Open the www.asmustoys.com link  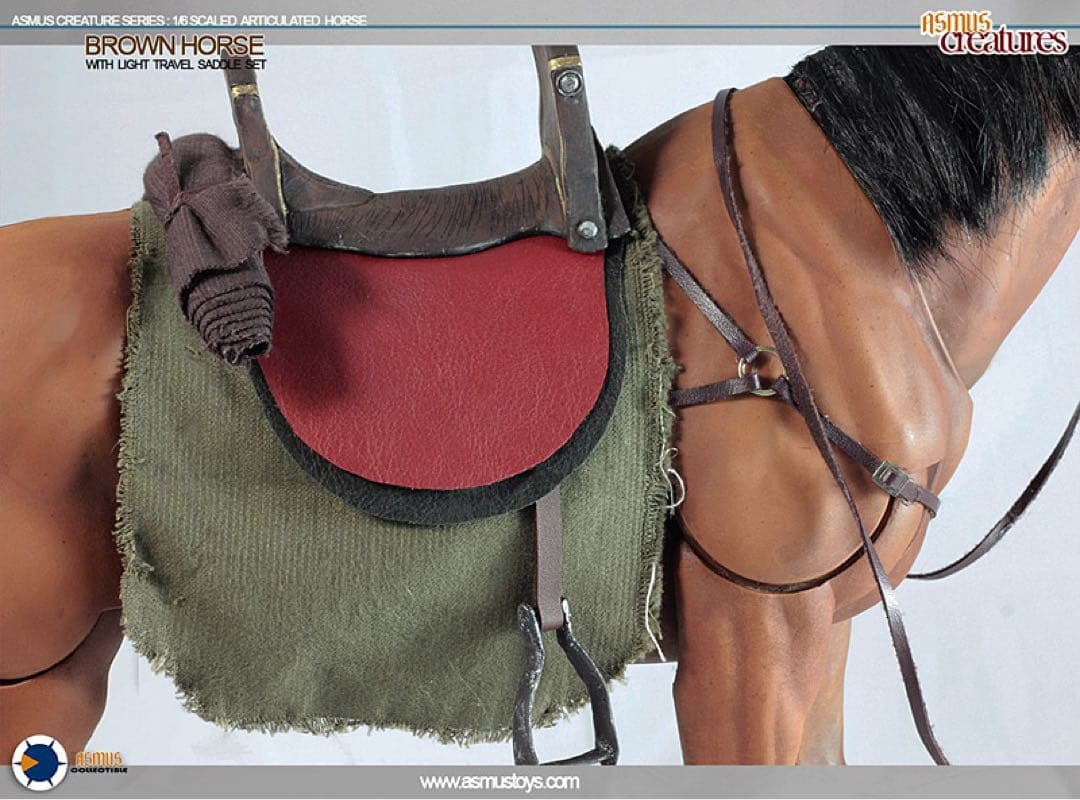click(499, 782)
